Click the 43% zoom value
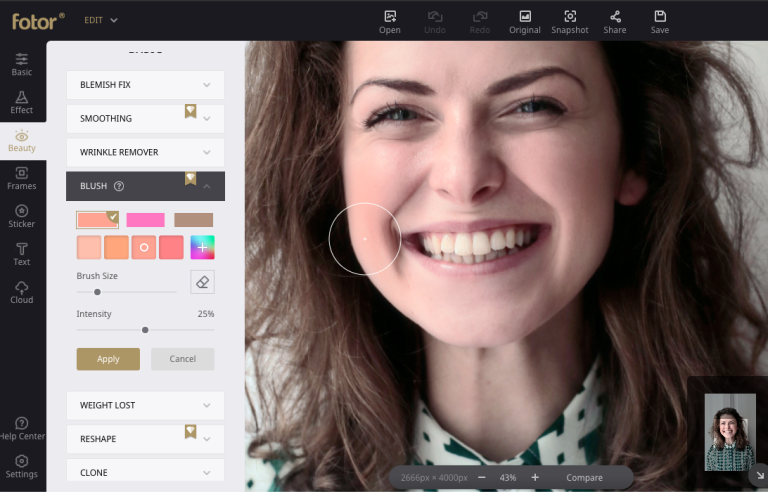 [x=508, y=478]
